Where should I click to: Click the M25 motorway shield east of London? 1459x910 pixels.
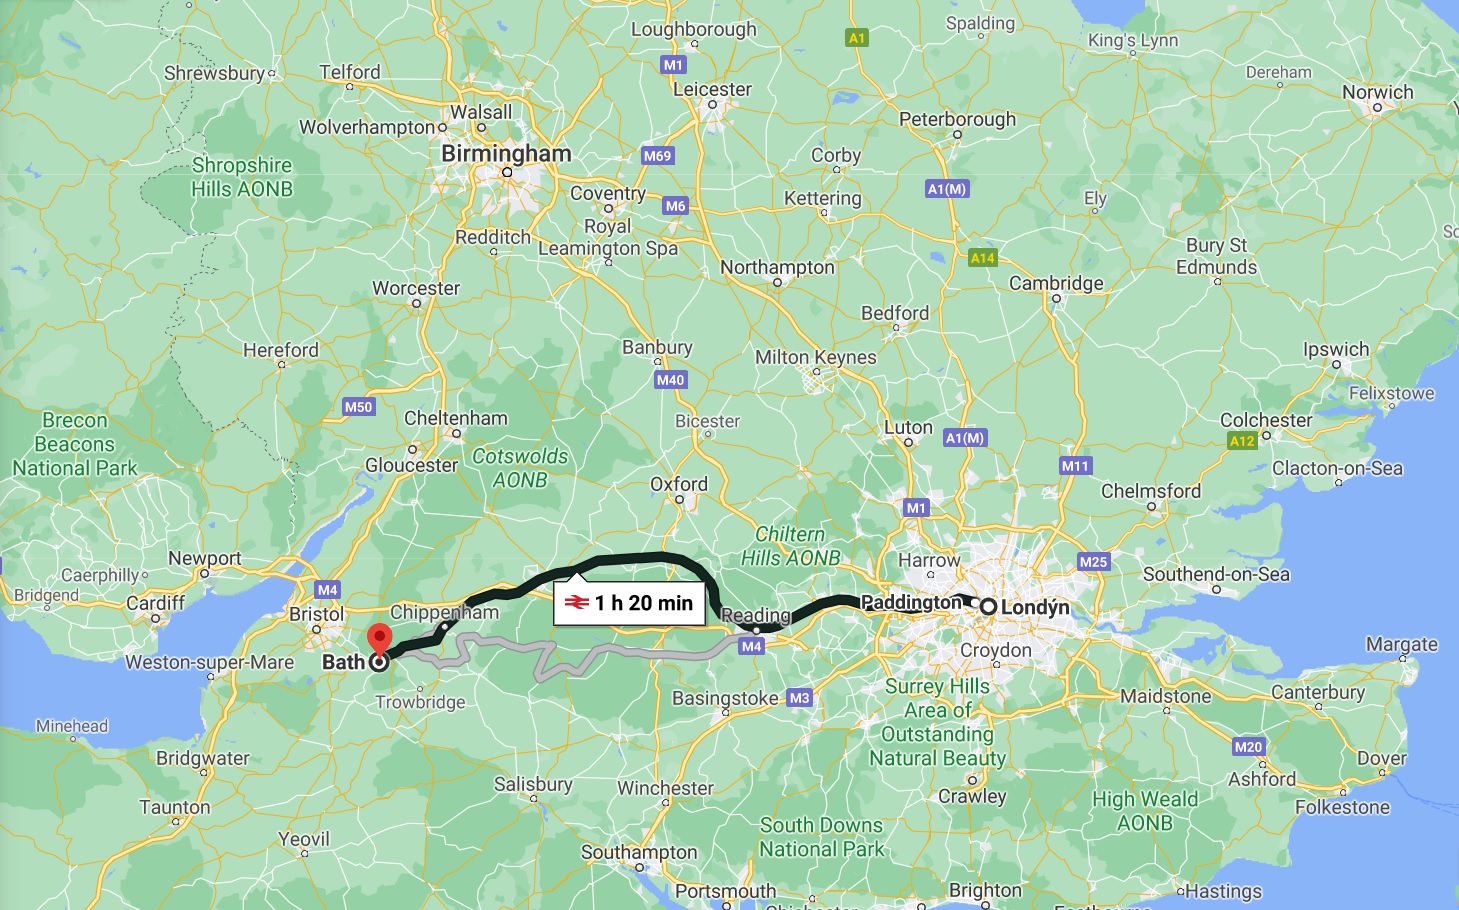coord(1093,562)
